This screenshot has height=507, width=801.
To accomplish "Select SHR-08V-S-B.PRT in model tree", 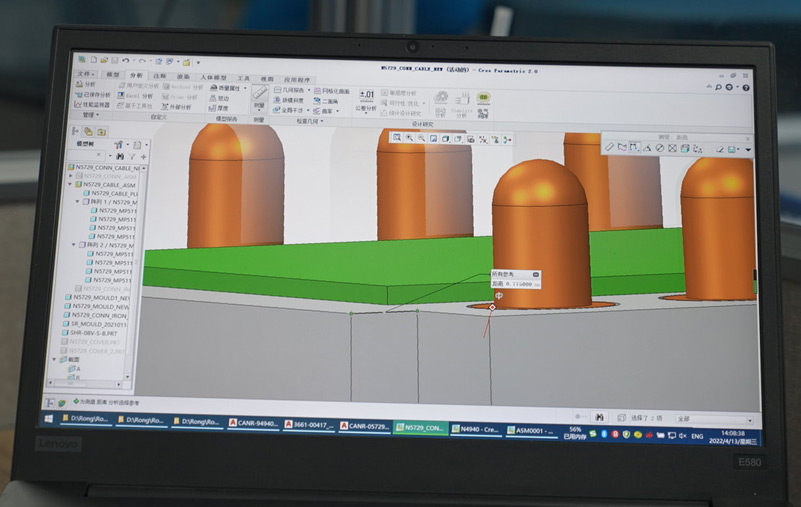I will [x=92, y=333].
